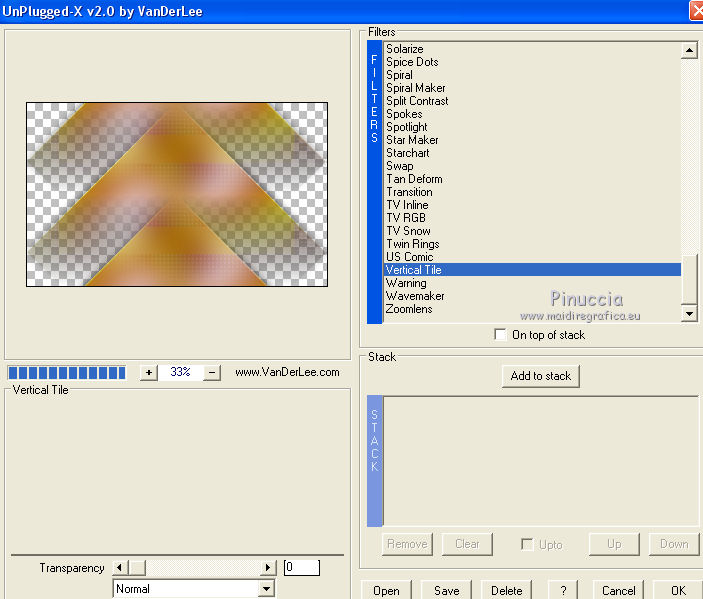The width and height of the screenshot is (703, 599).
Task: Click the Transparency slider left arrow
Action: [120, 568]
